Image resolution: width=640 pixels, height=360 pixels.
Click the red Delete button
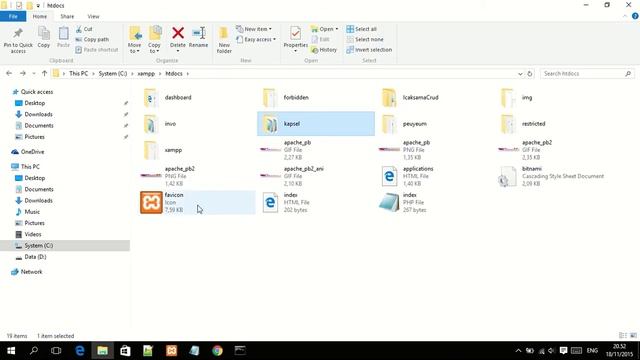pos(178,38)
